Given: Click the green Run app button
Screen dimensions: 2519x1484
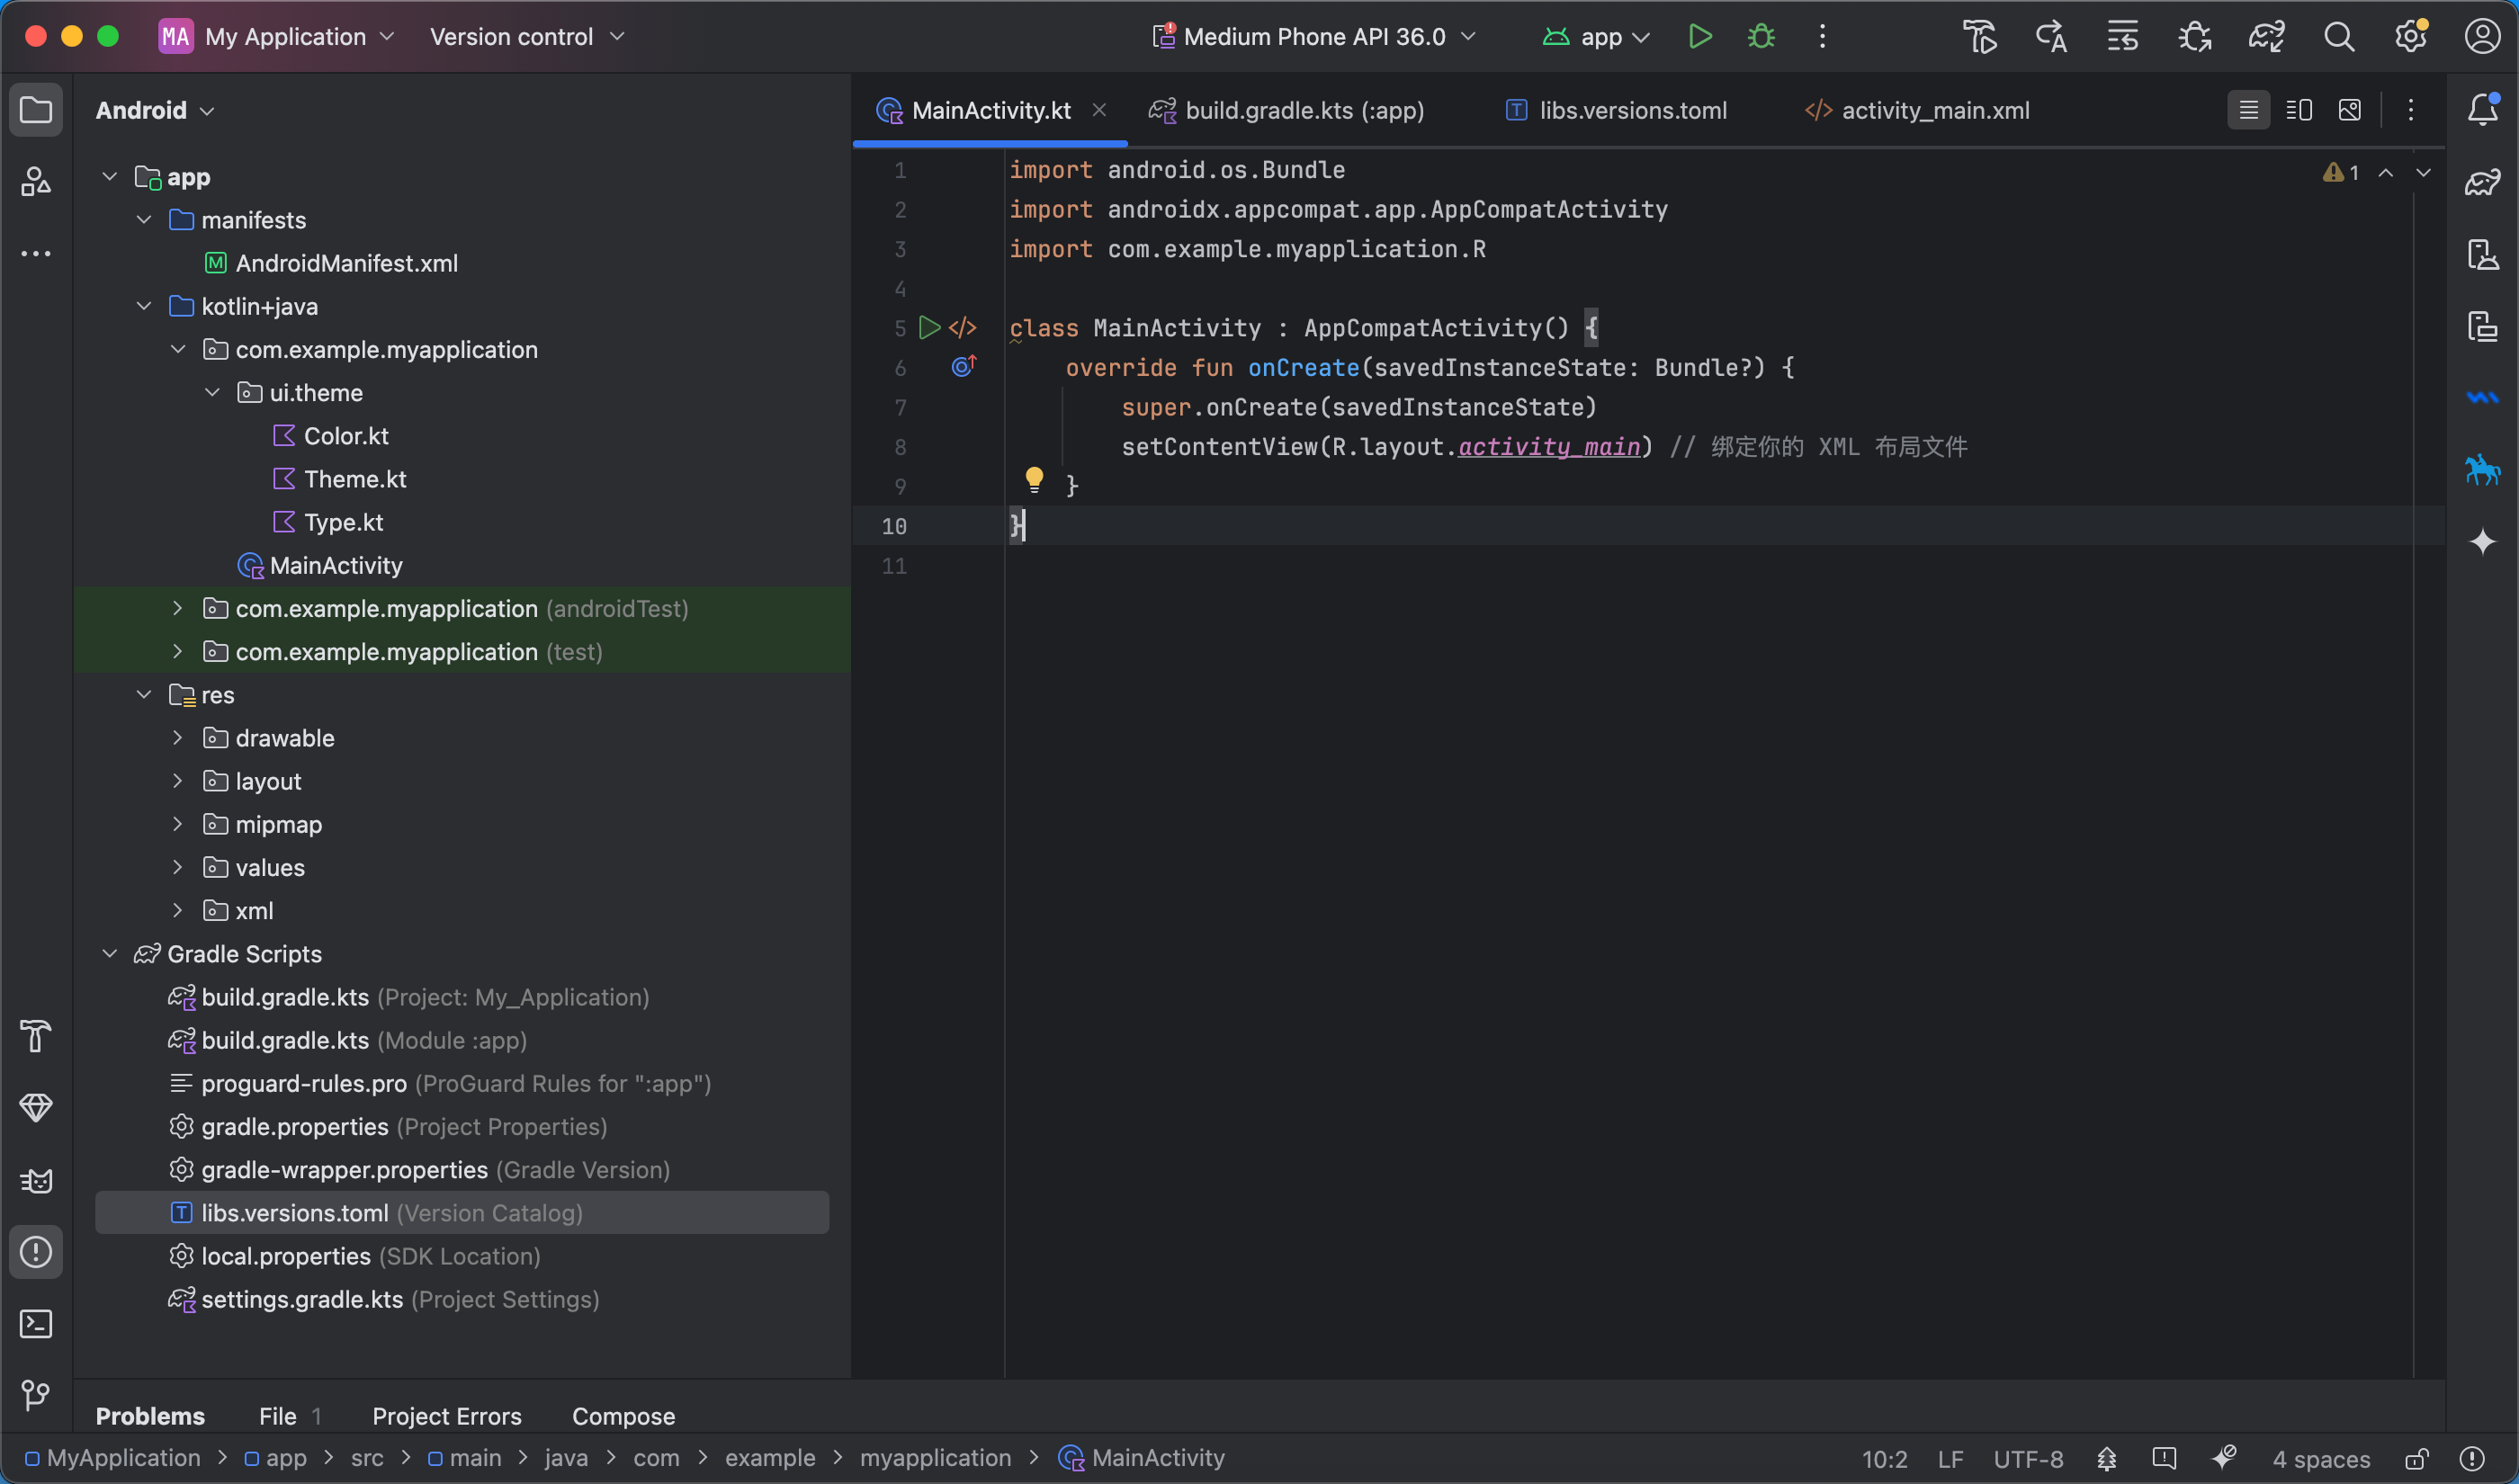Looking at the screenshot, I should click(x=1699, y=37).
